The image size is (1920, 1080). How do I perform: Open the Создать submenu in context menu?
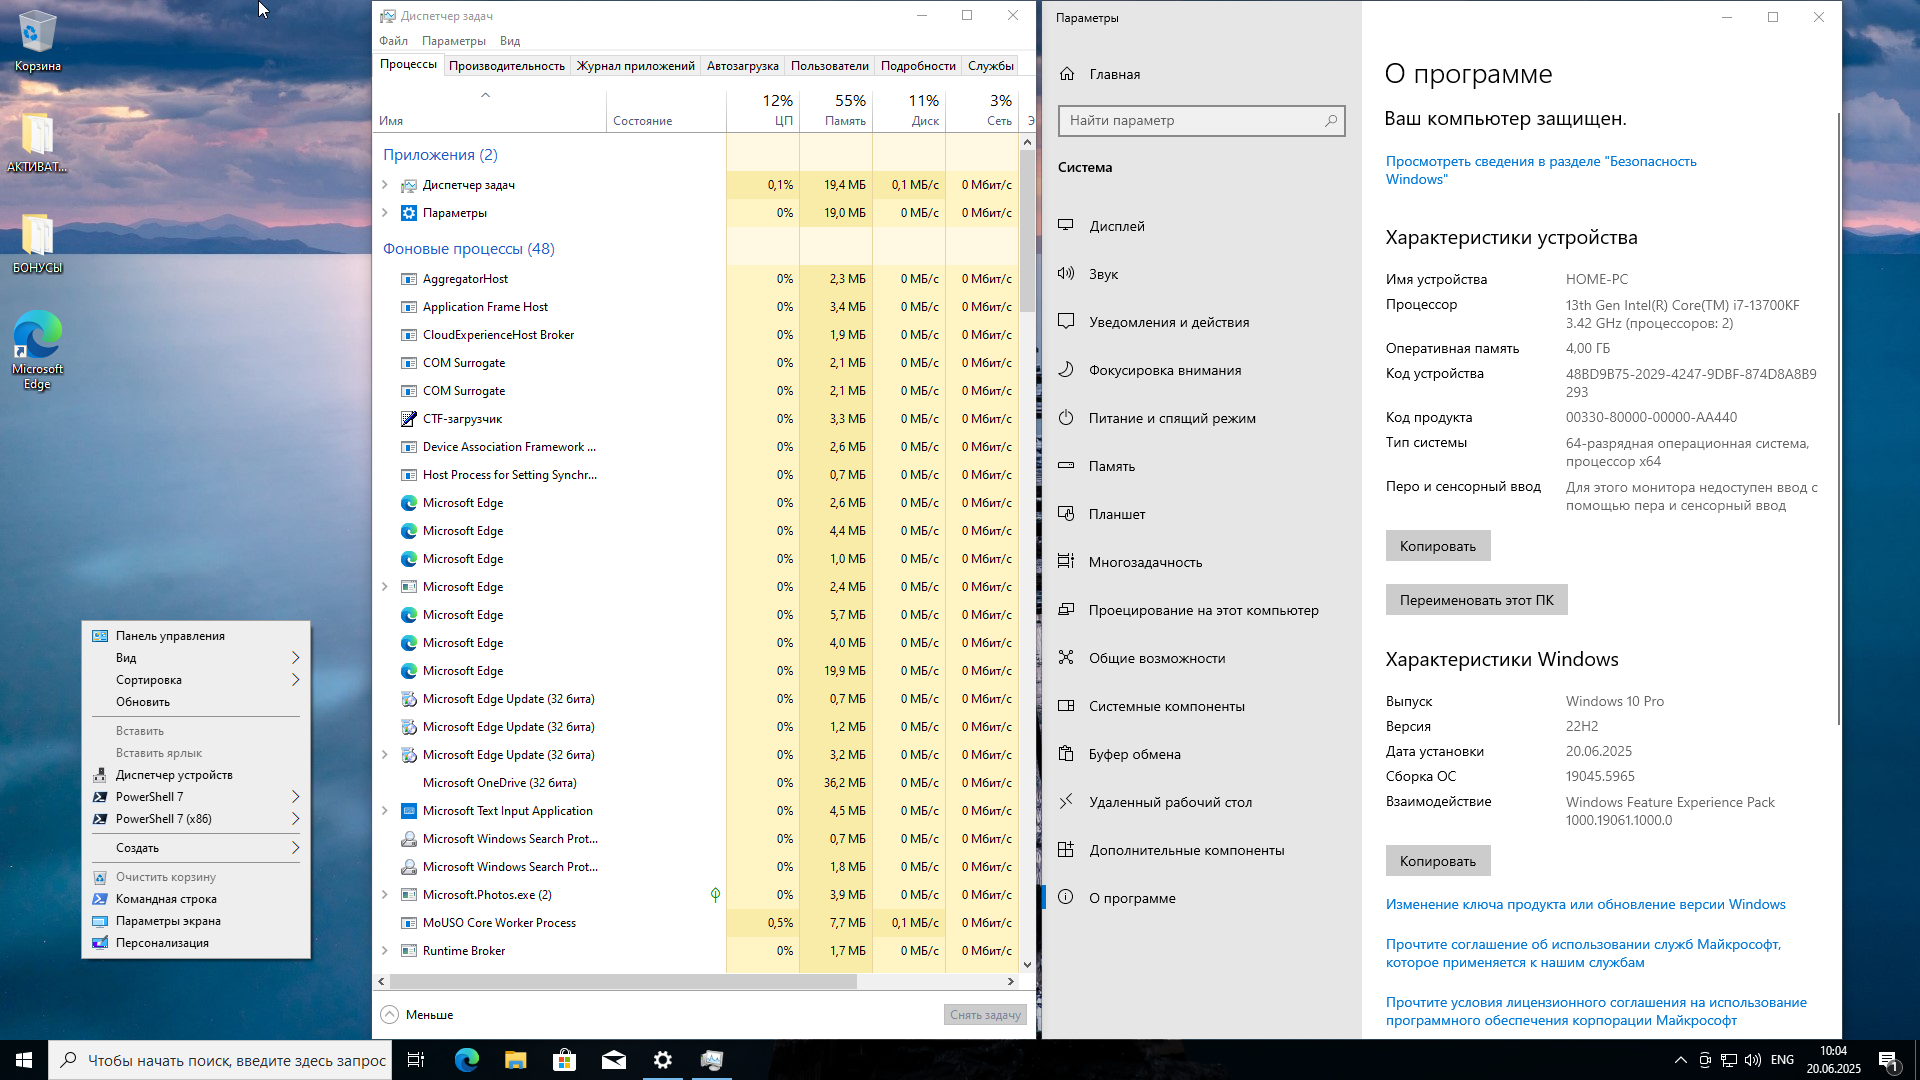click(196, 848)
